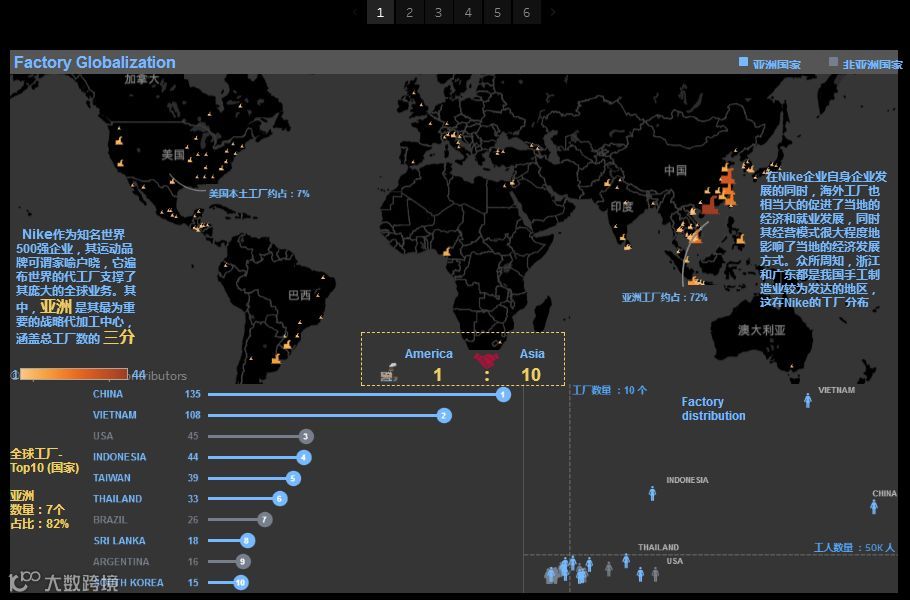Click the 工人数量：50K人 reference label

(x=854, y=547)
